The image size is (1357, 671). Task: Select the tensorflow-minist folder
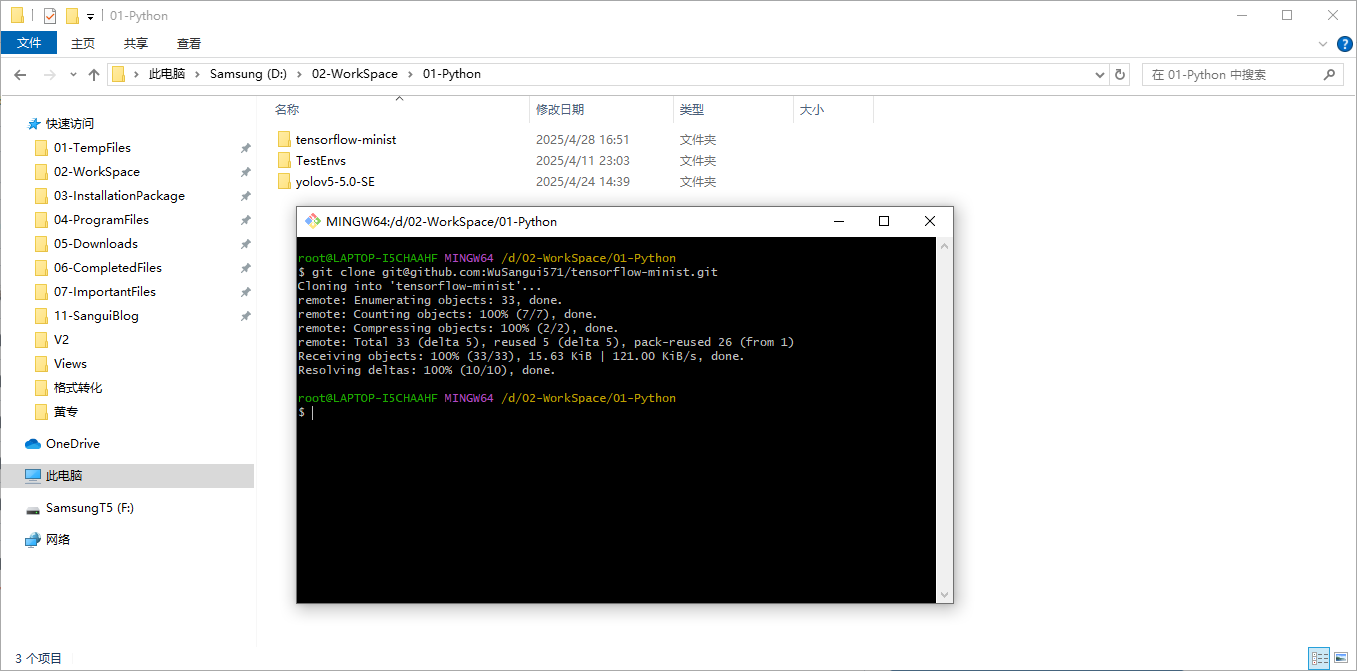point(346,139)
